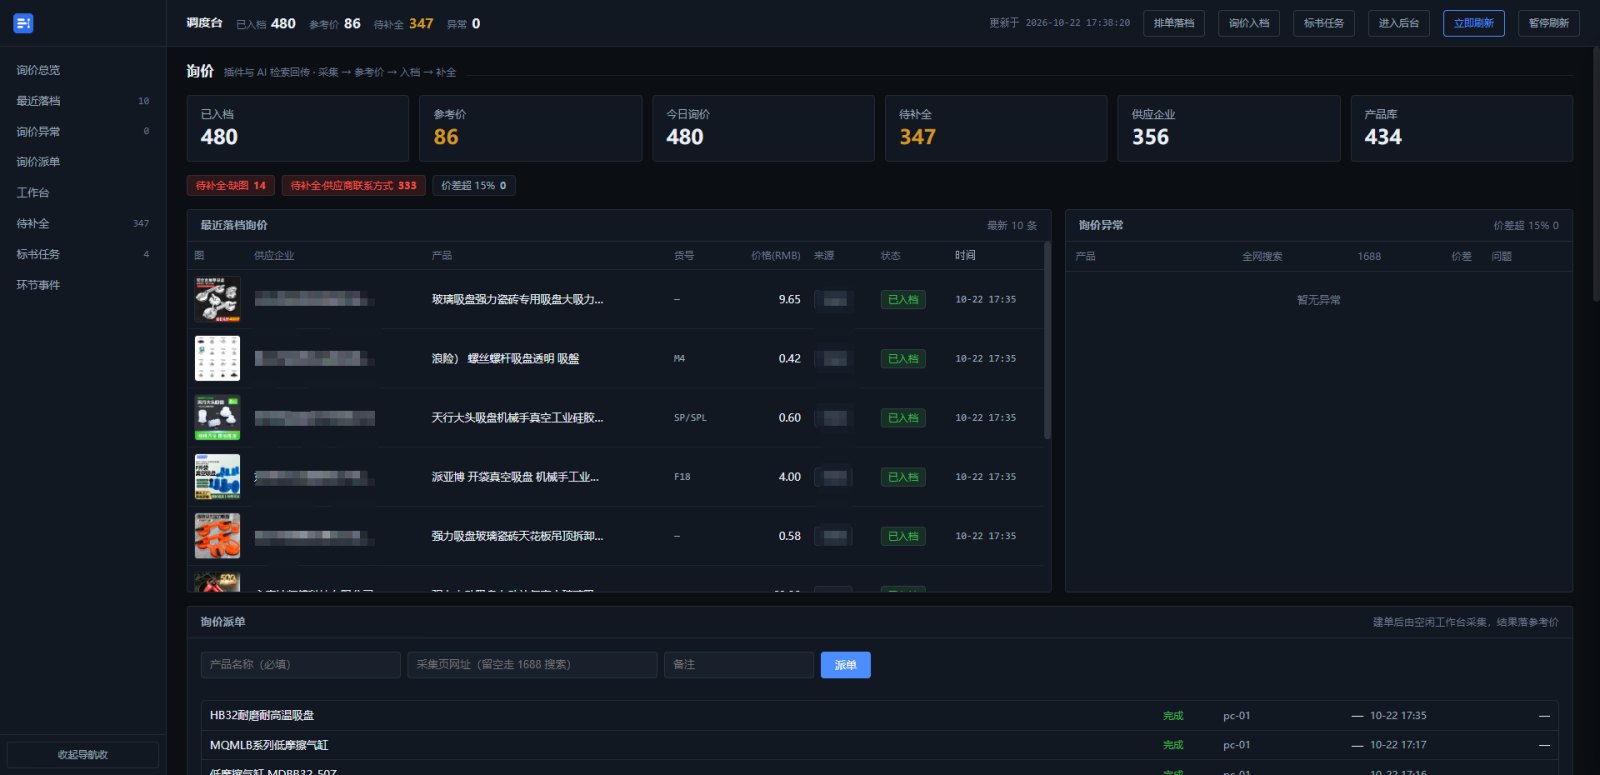Focus the 备注 input field
Image resolution: width=1600 pixels, height=775 pixels.
[x=739, y=665]
